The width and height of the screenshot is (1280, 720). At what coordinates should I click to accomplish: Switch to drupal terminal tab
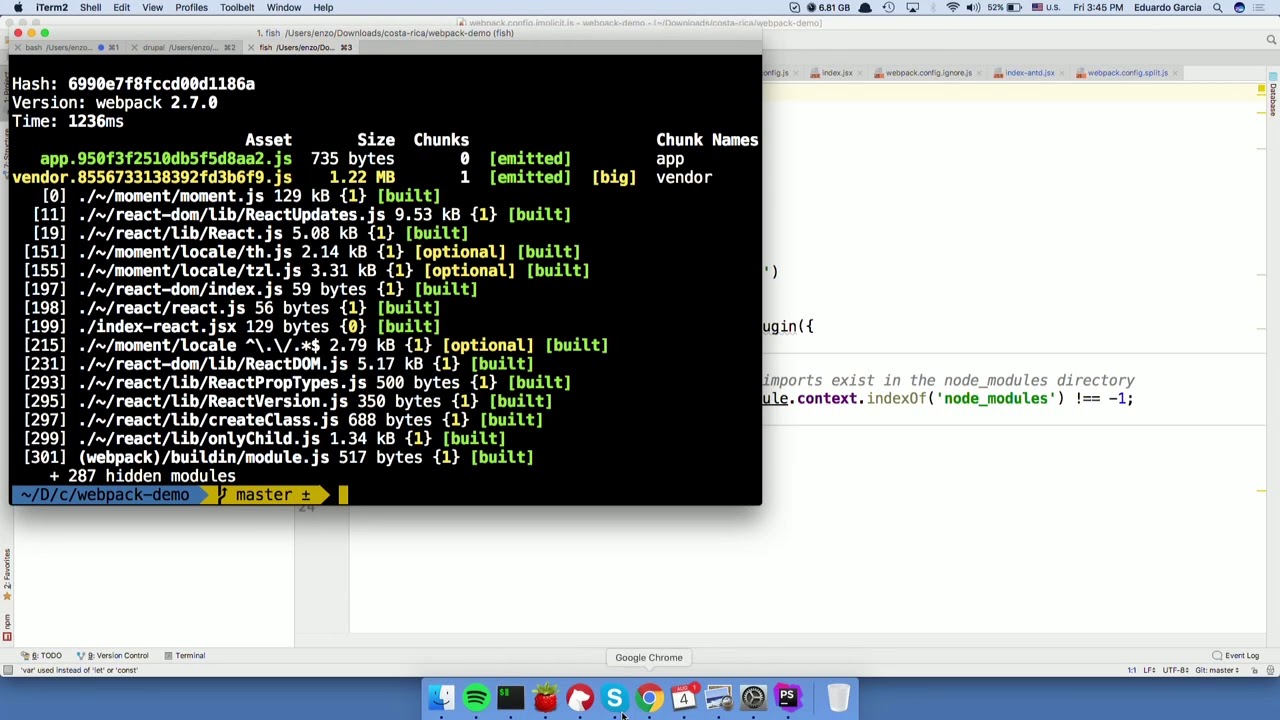pos(185,47)
